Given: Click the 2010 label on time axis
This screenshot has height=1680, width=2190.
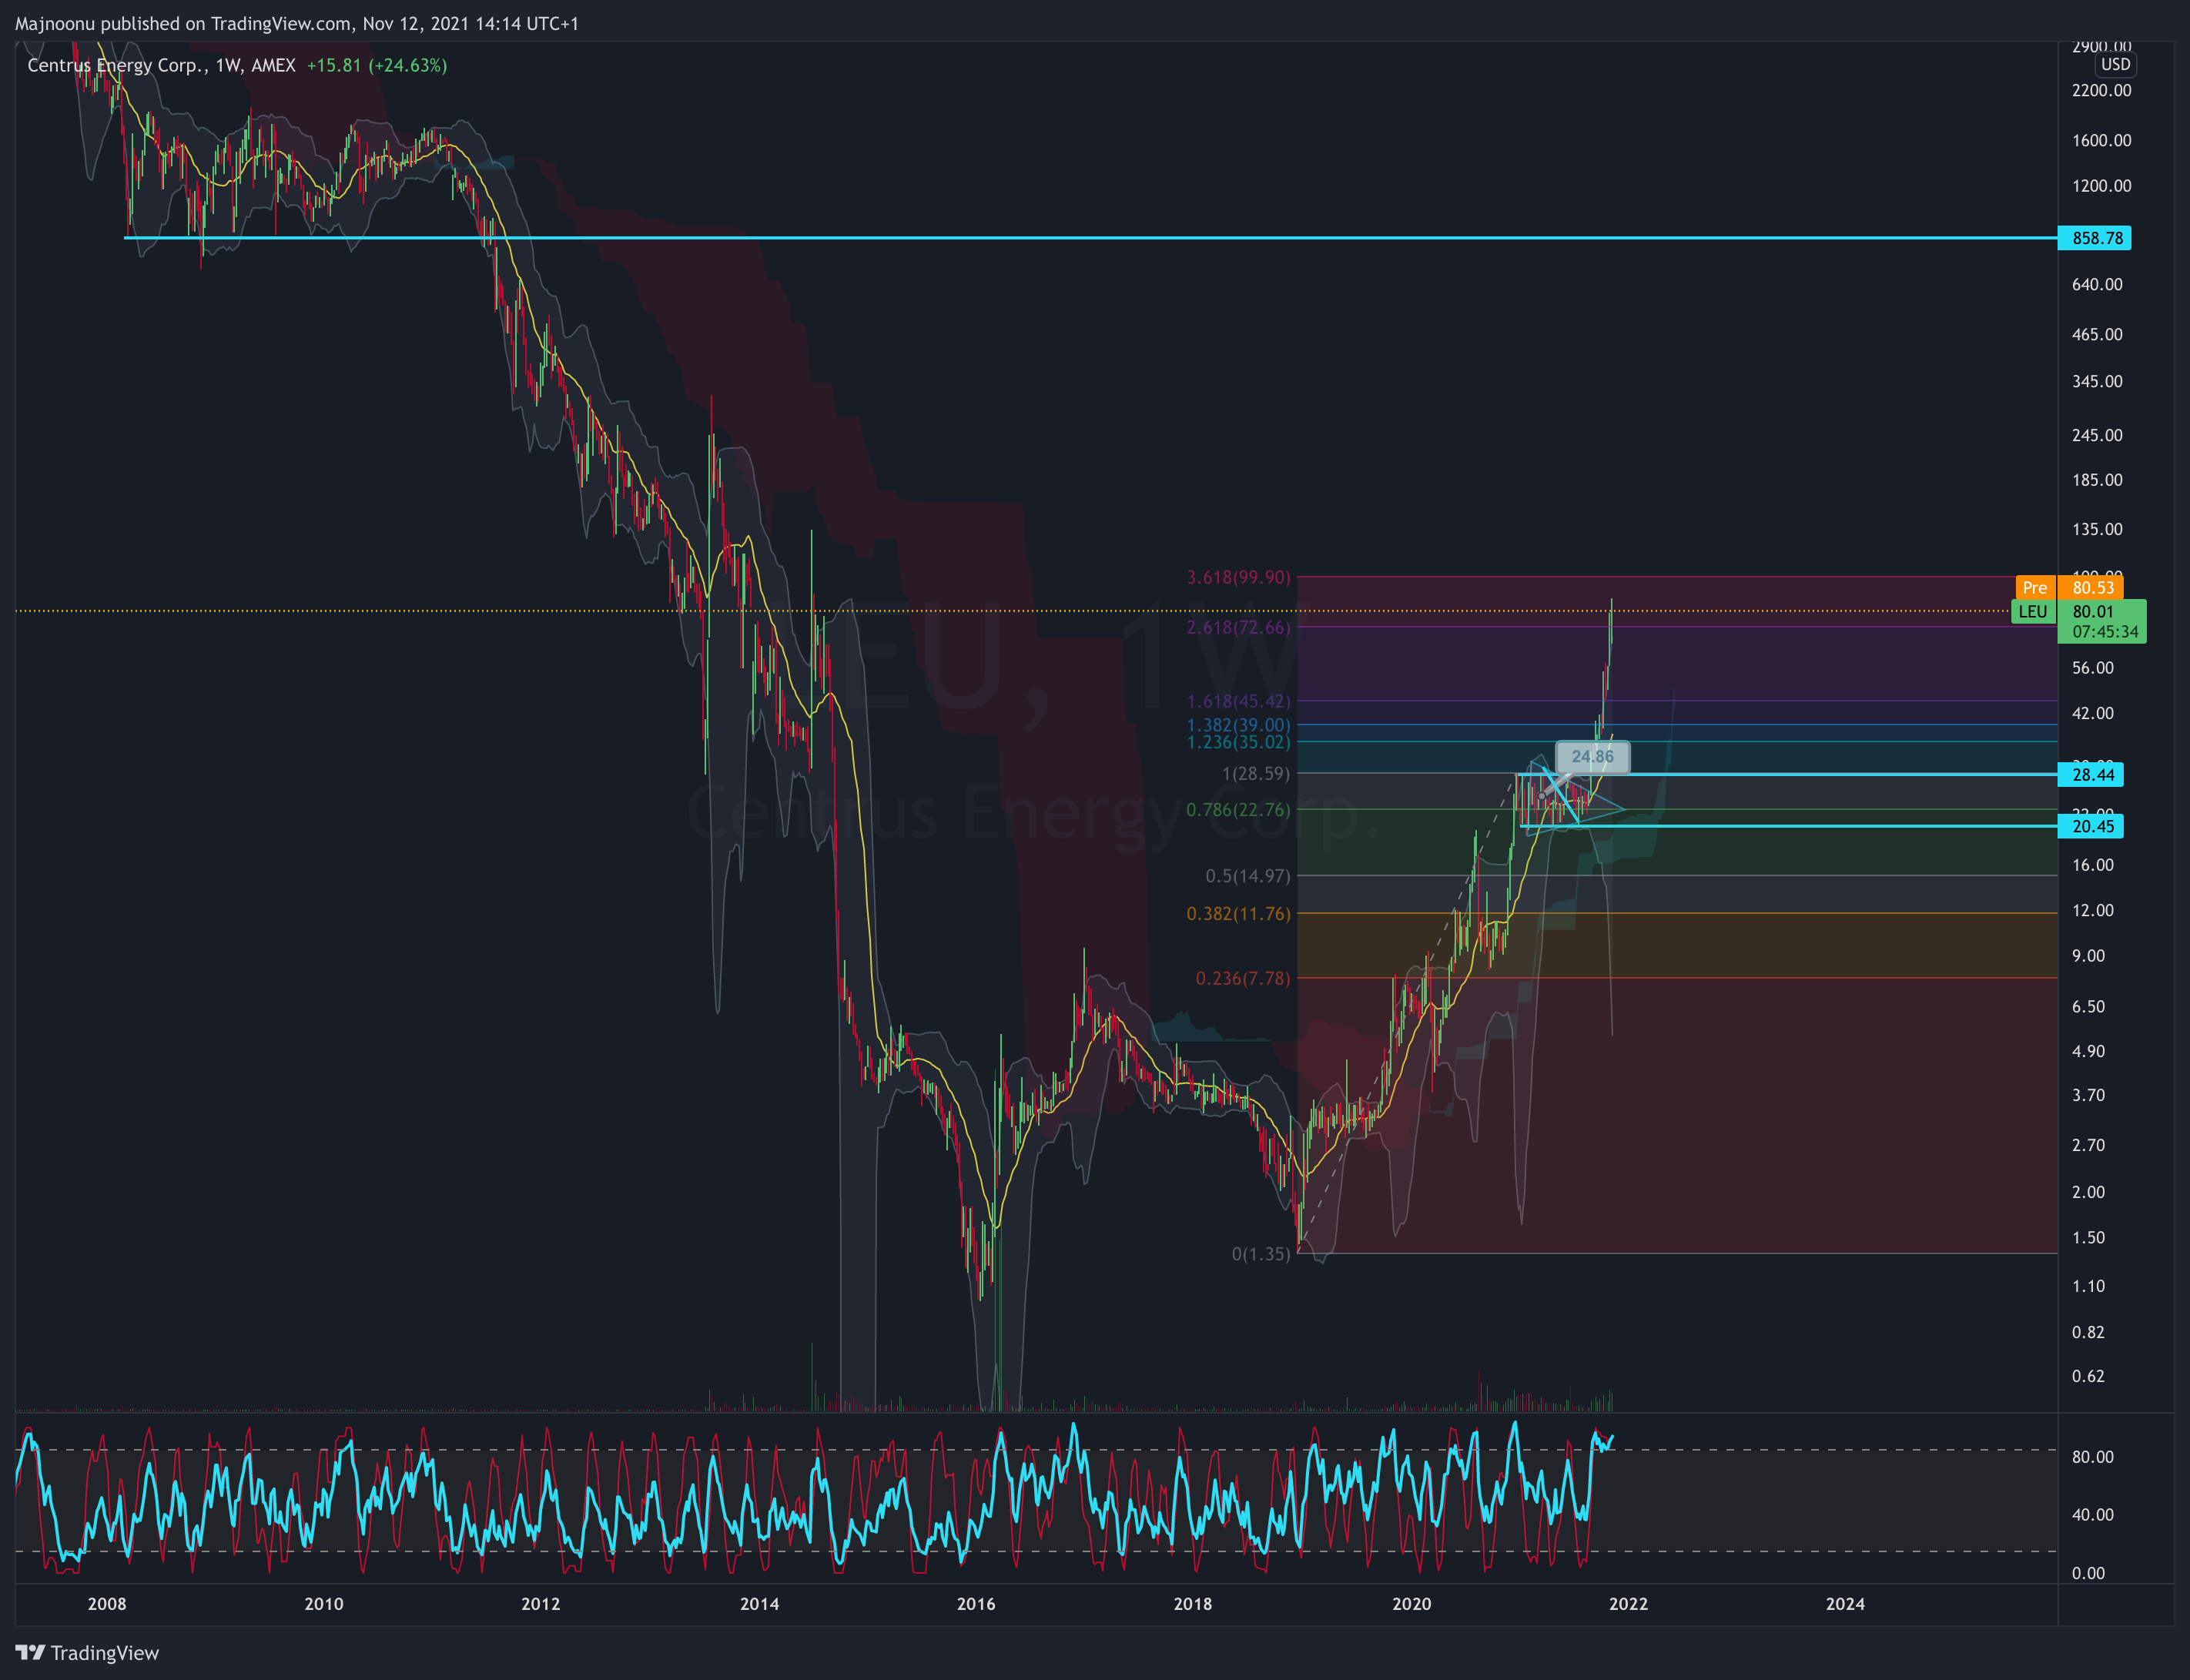Looking at the screenshot, I should click(x=323, y=1604).
